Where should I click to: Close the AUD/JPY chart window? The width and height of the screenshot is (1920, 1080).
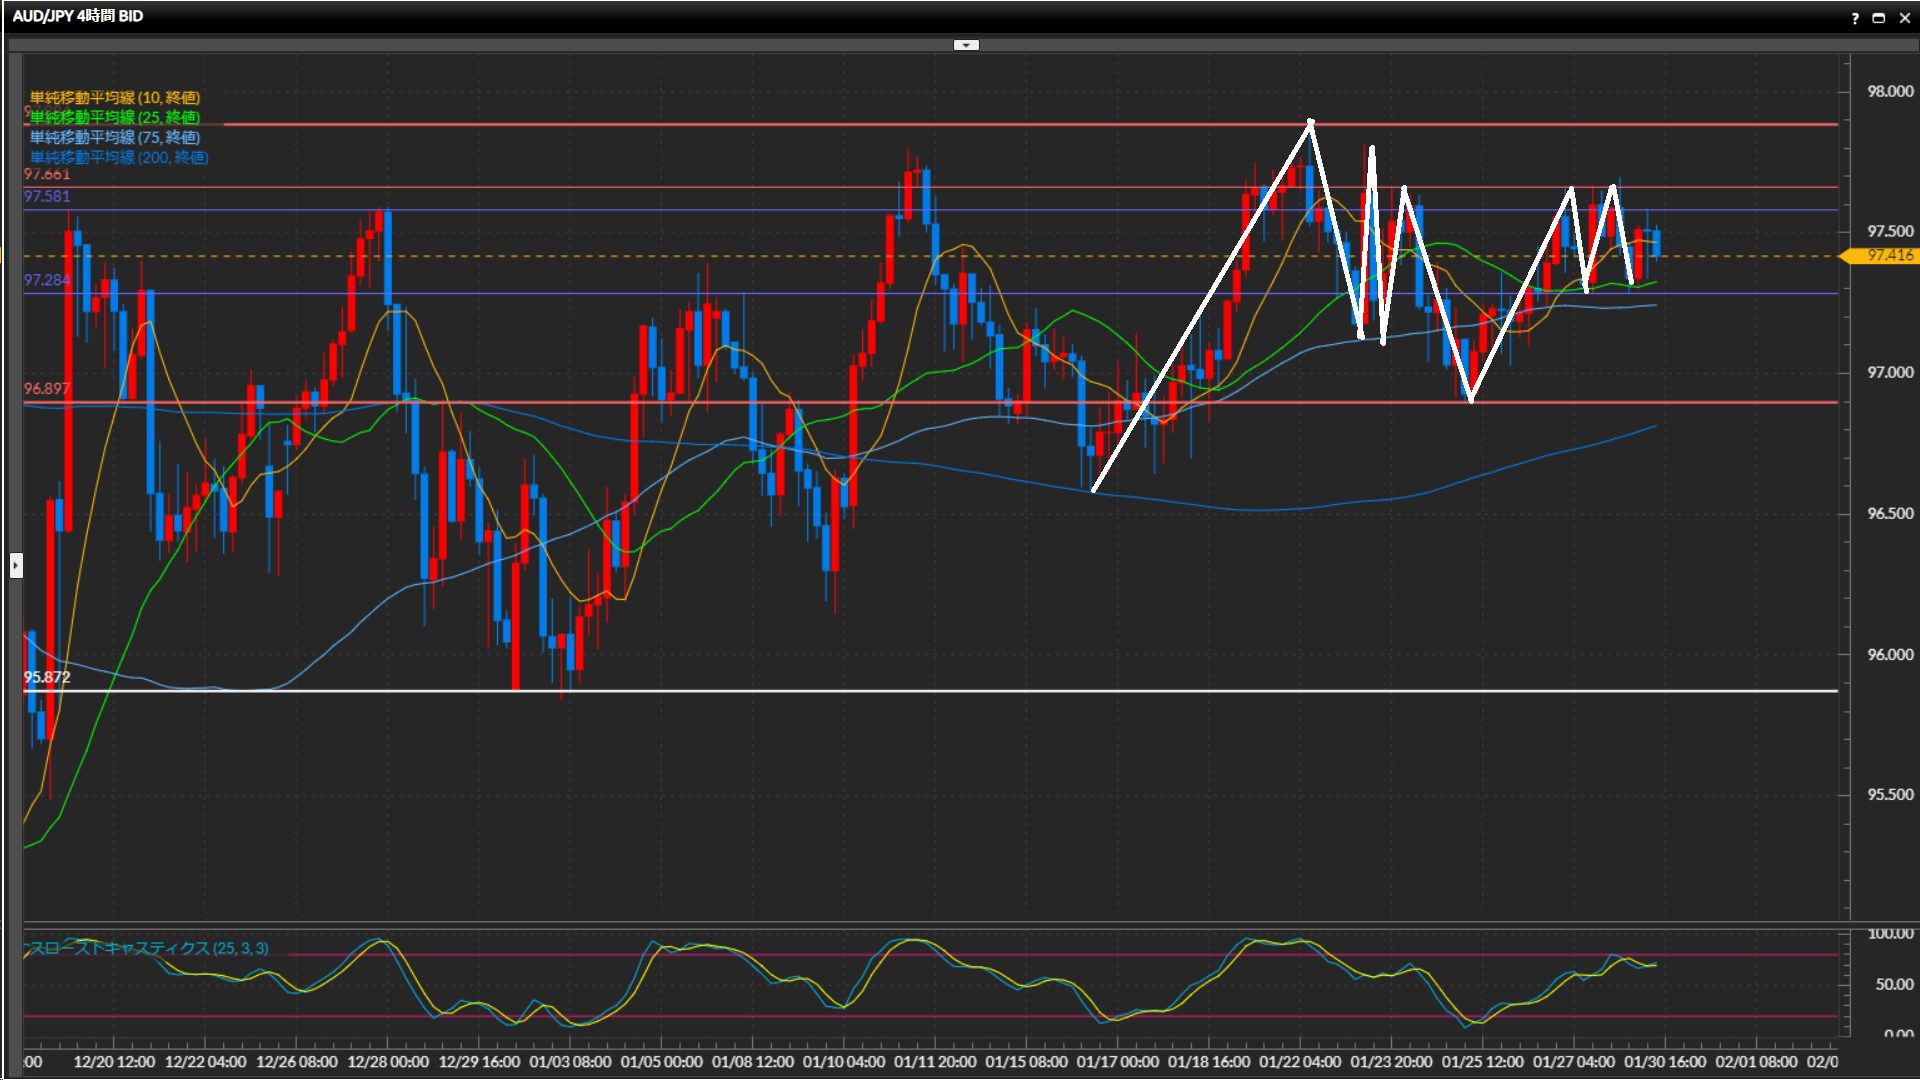coord(1904,18)
